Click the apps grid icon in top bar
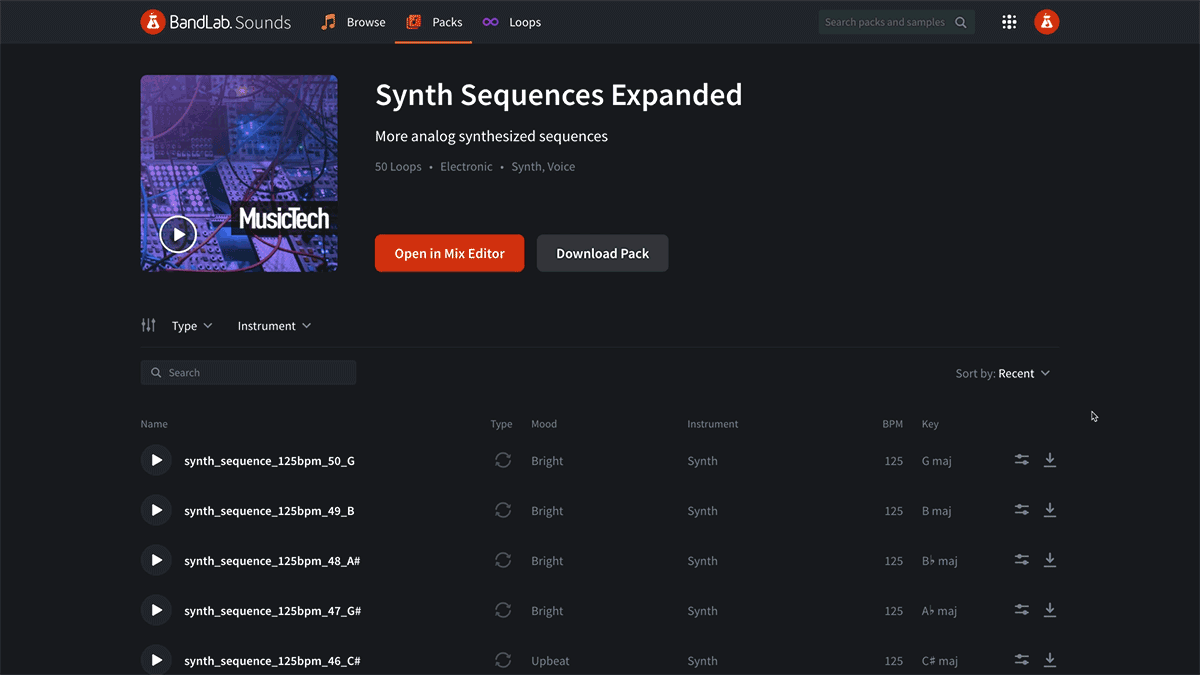 click(1009, 21)
